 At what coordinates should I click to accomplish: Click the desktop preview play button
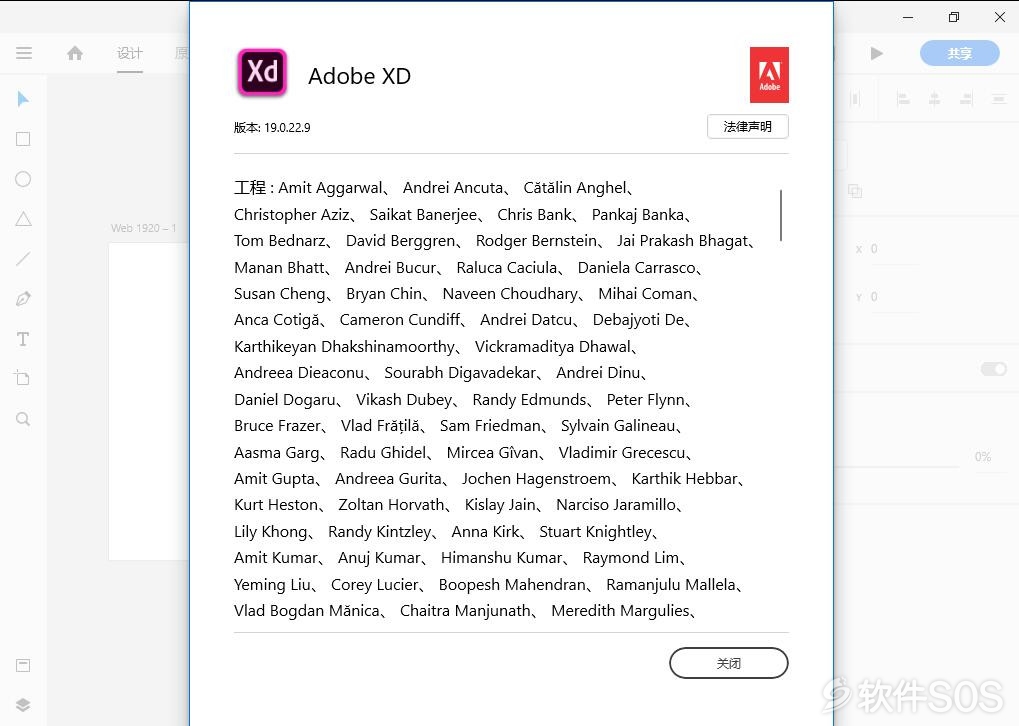click(x=877, y=53)
